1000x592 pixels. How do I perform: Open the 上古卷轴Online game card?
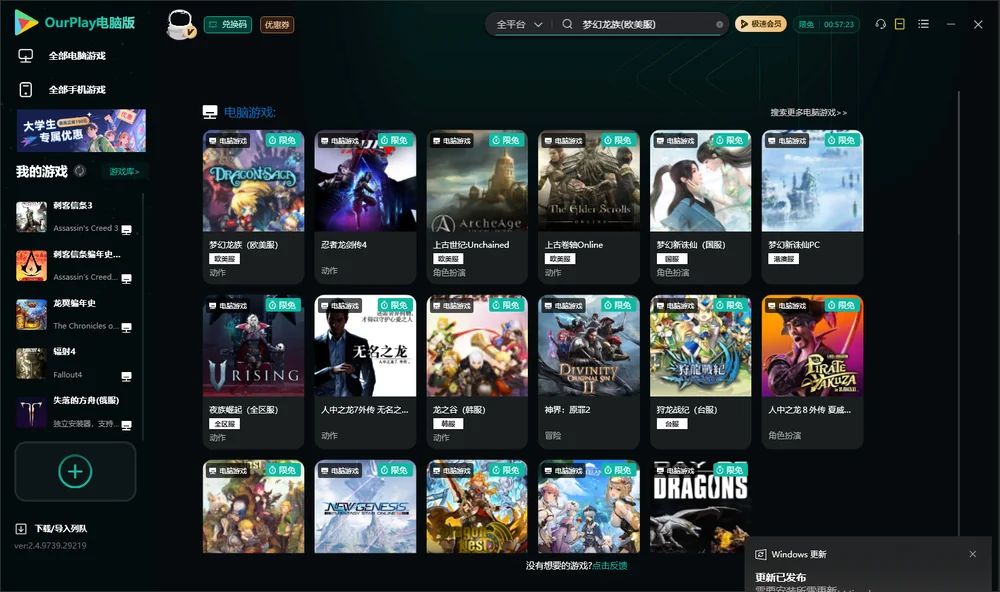point(589,207)
